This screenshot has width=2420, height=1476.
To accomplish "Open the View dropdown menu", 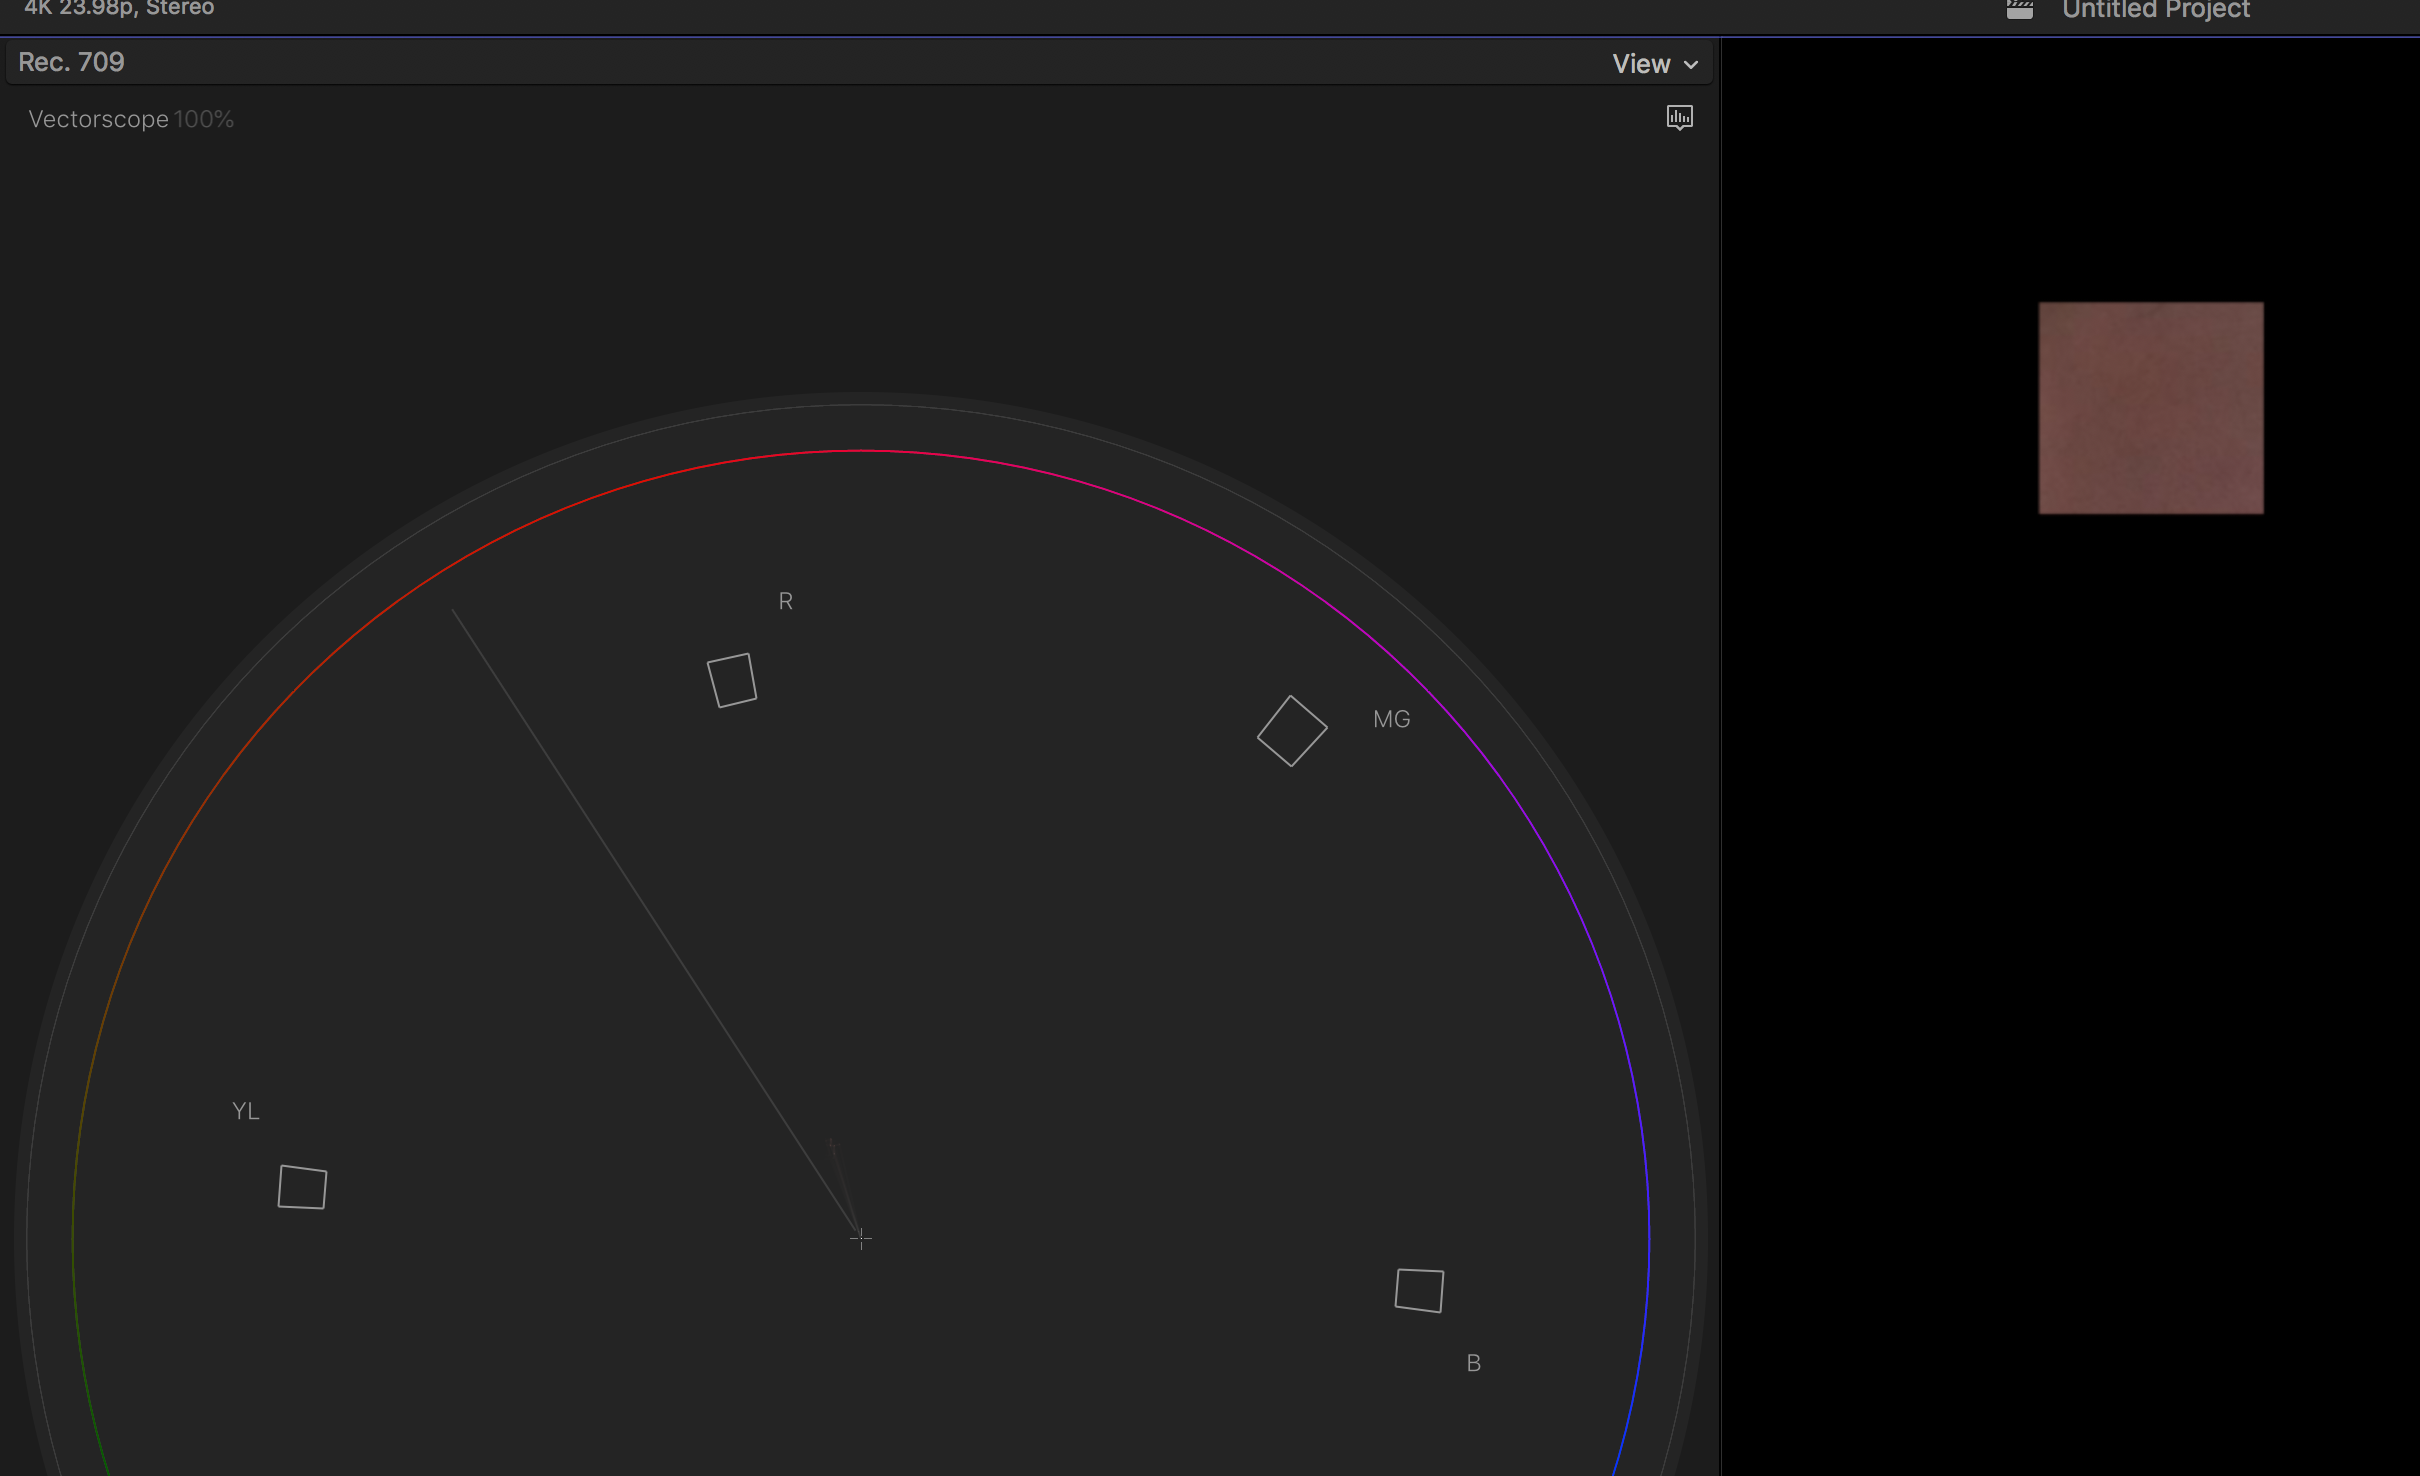I will 1655,64.
